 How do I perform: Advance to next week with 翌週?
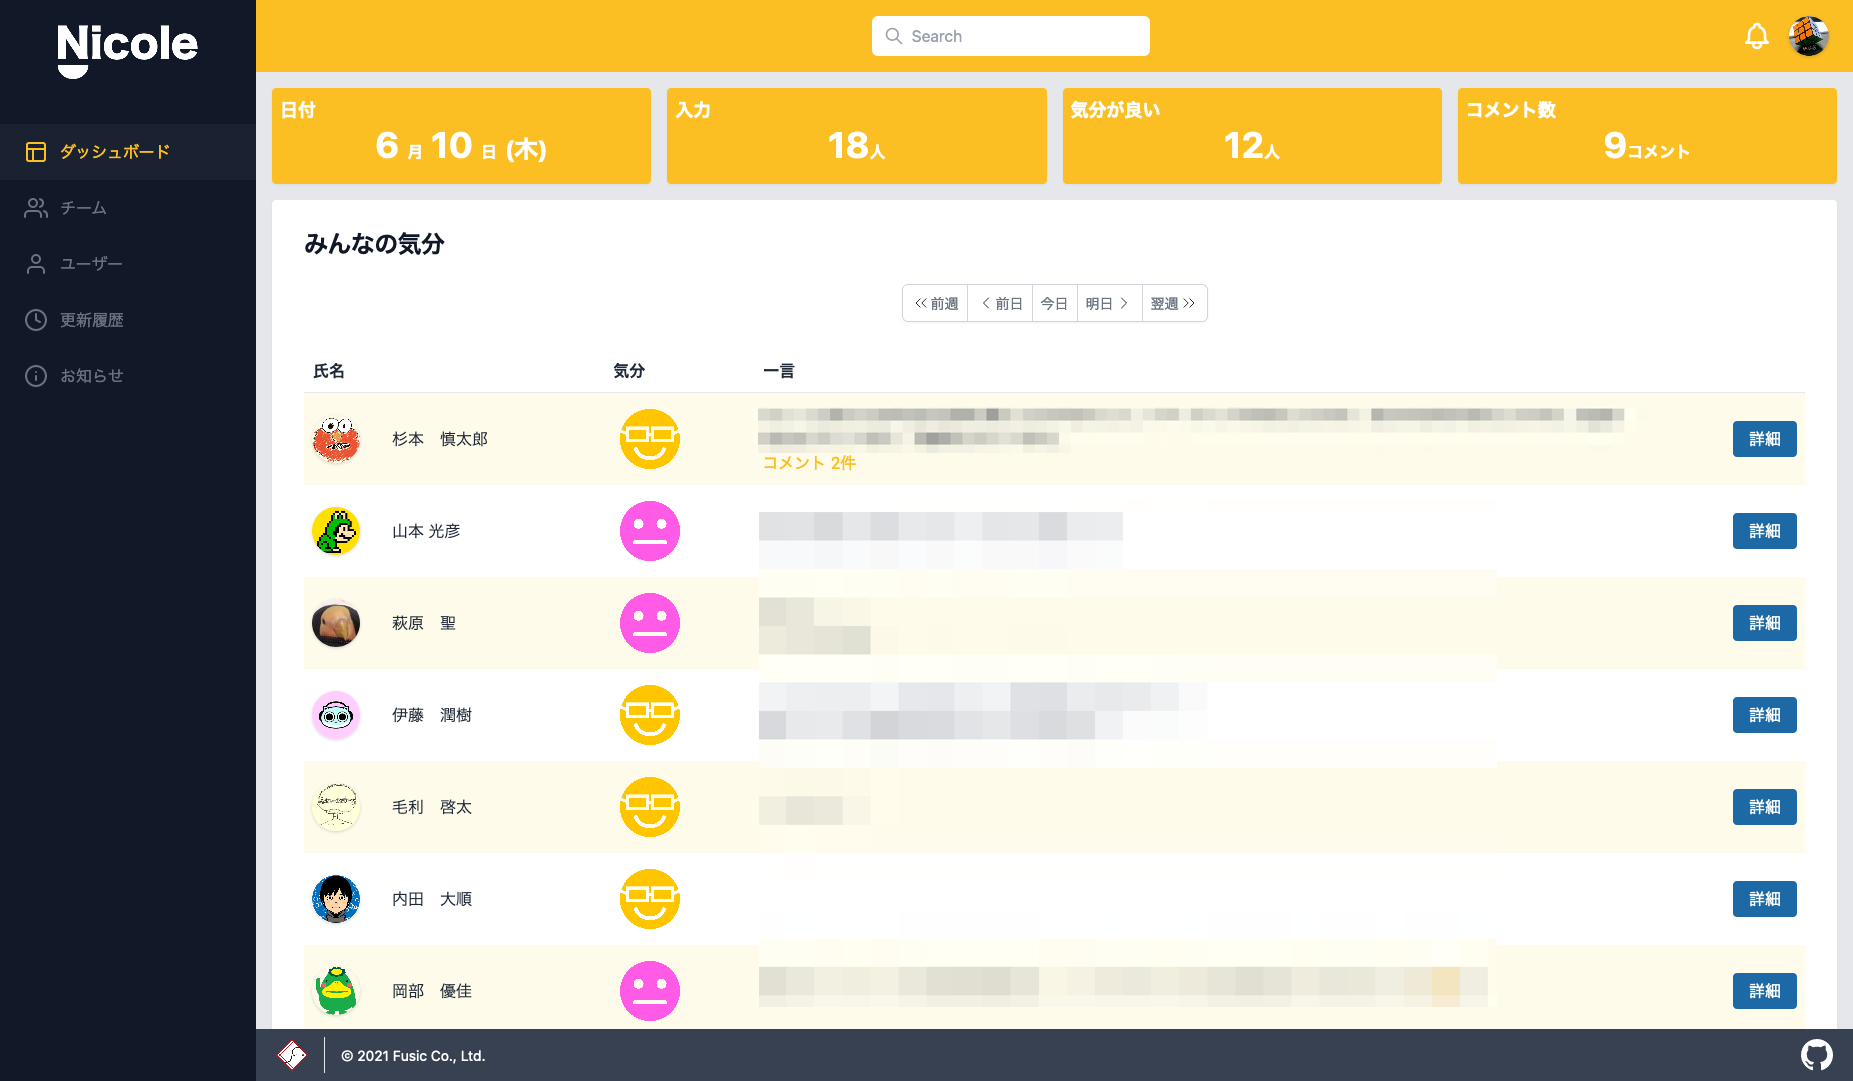[1173, 304]
